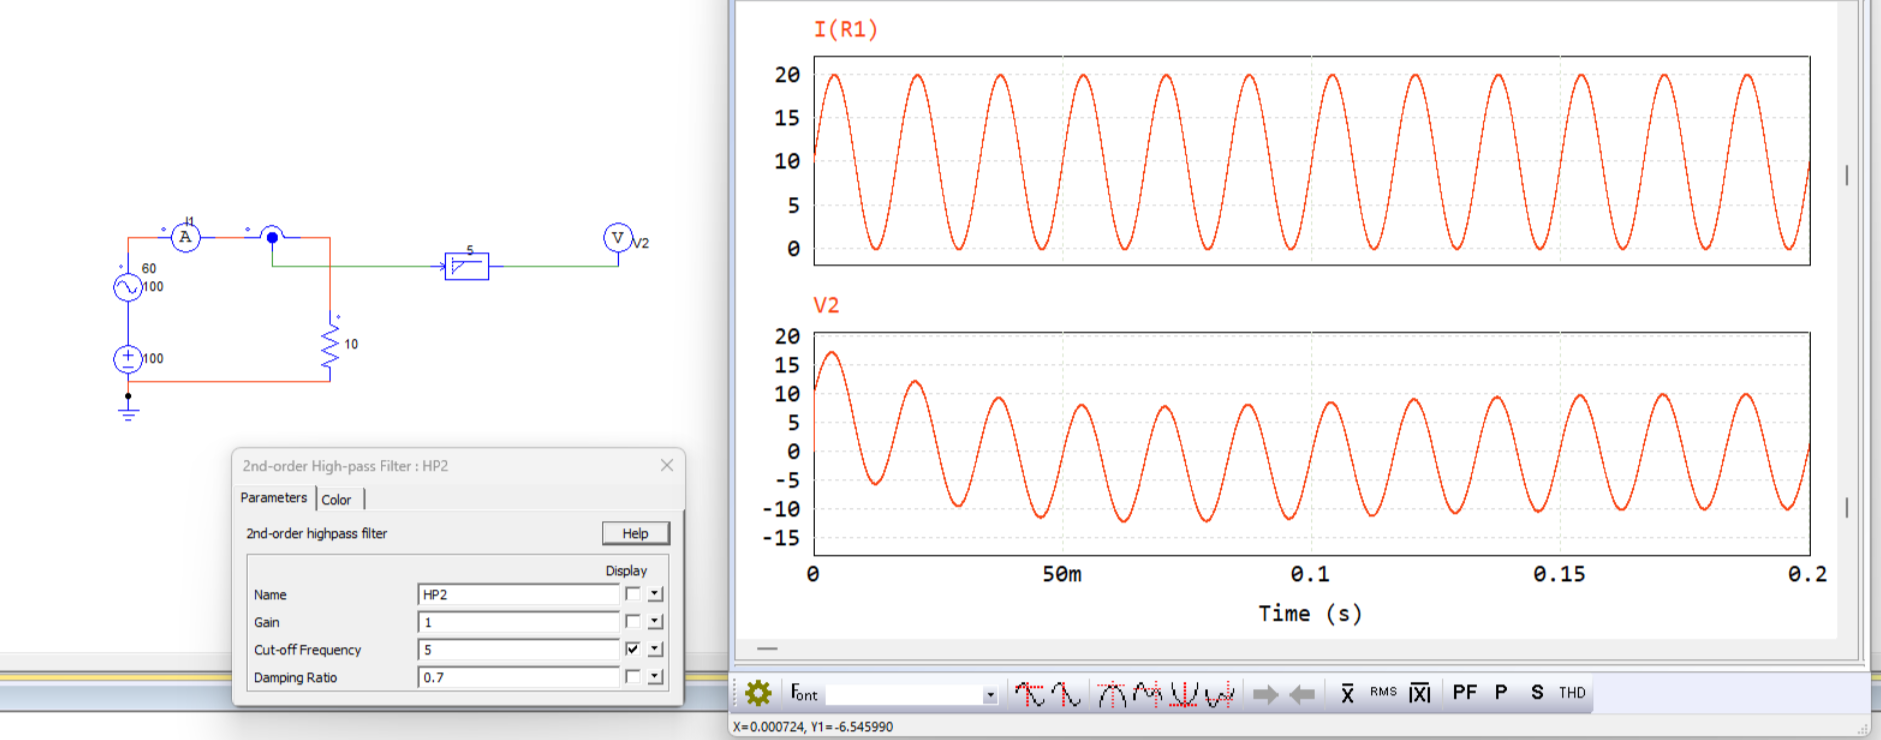The image size is (1881, 740).
Task: Click the cursor coordinates status bar text
Action: (x=813, y=727)
